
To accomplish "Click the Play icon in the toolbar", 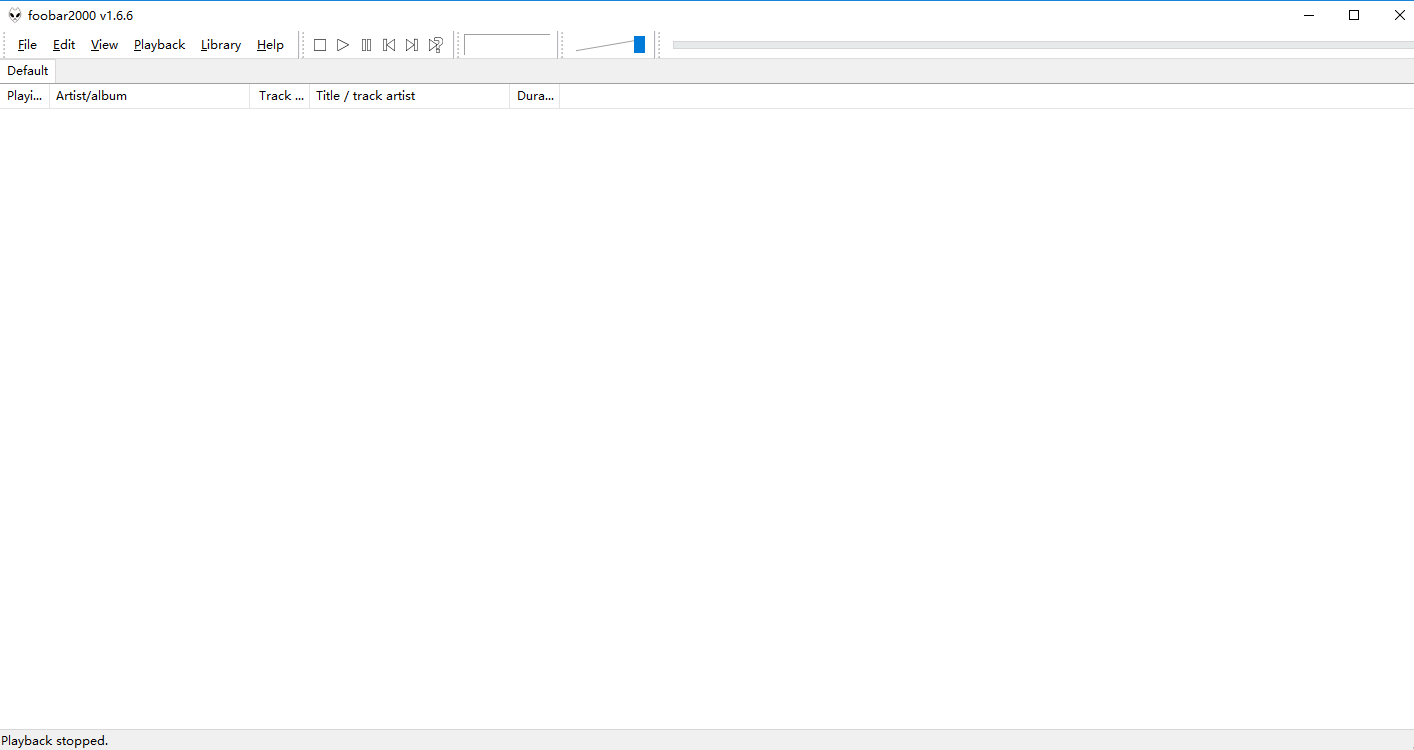I will click(x=343, y=44).
